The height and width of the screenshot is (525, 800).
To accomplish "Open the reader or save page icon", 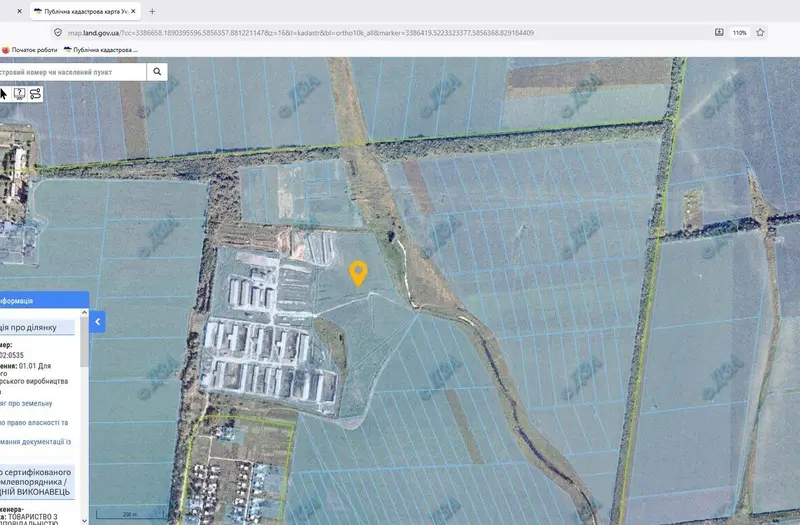I will click(x=719, y=33).
